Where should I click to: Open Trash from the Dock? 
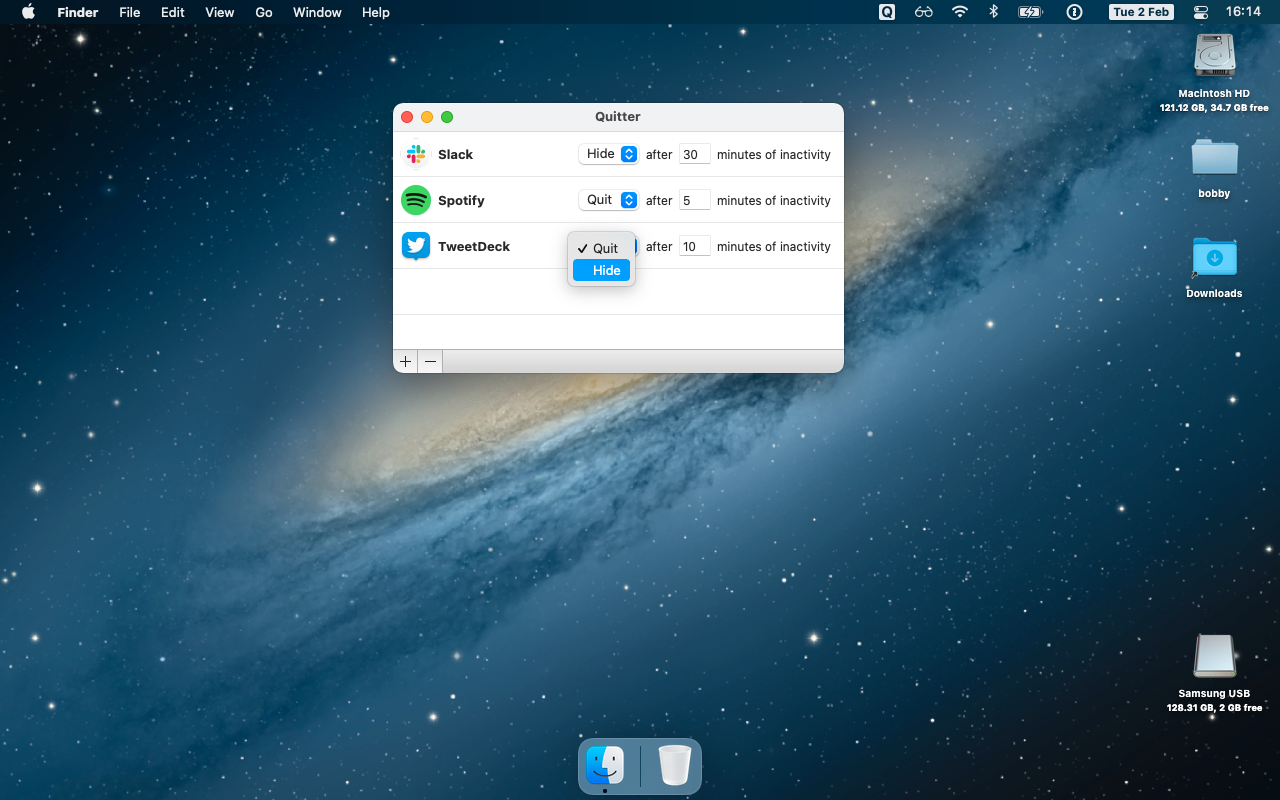(674, 766)
